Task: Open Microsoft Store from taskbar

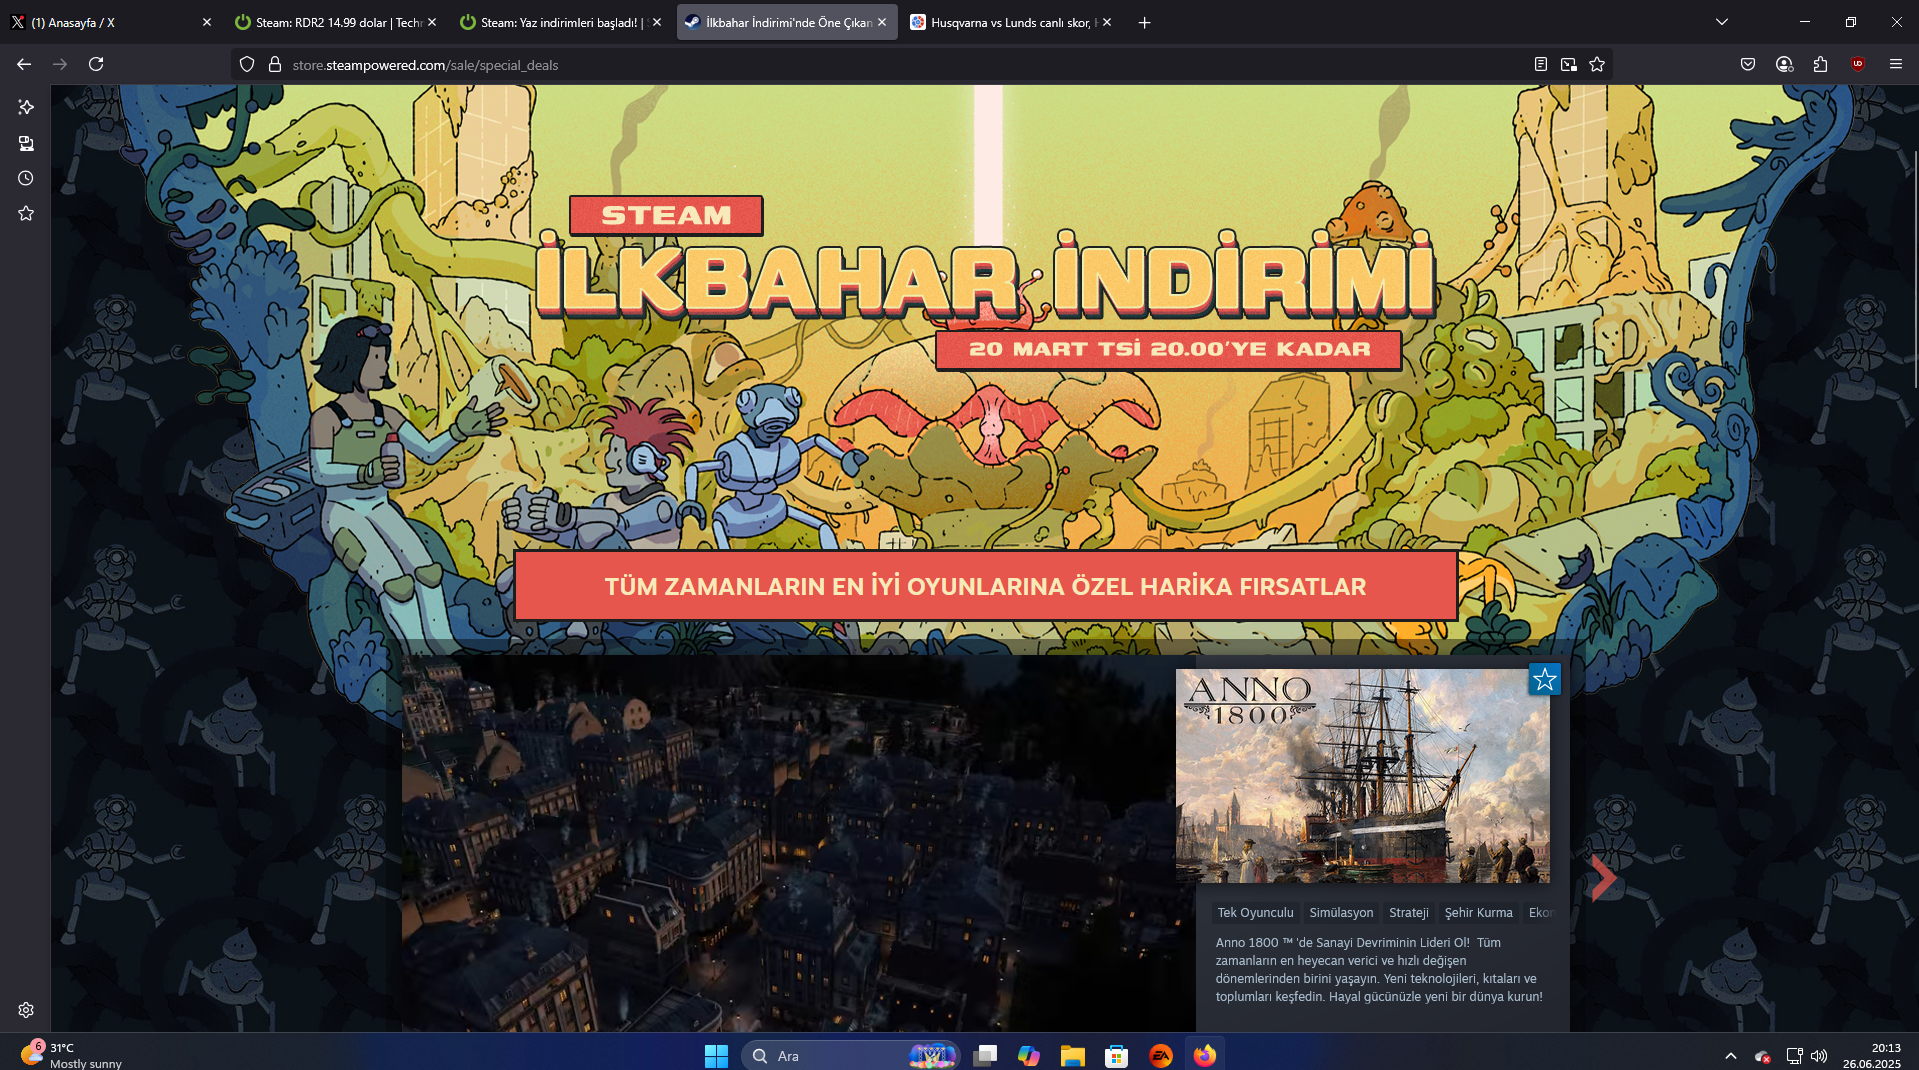Action: [1117, 1056]
